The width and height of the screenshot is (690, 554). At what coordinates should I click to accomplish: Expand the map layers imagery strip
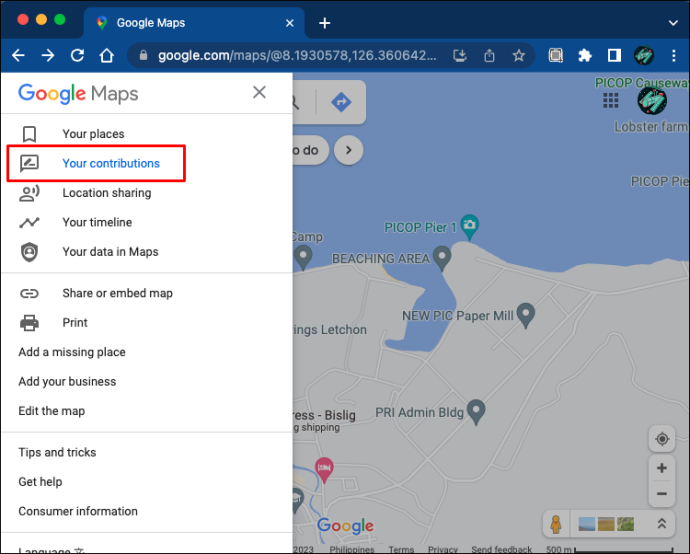[x=661, y=524]
